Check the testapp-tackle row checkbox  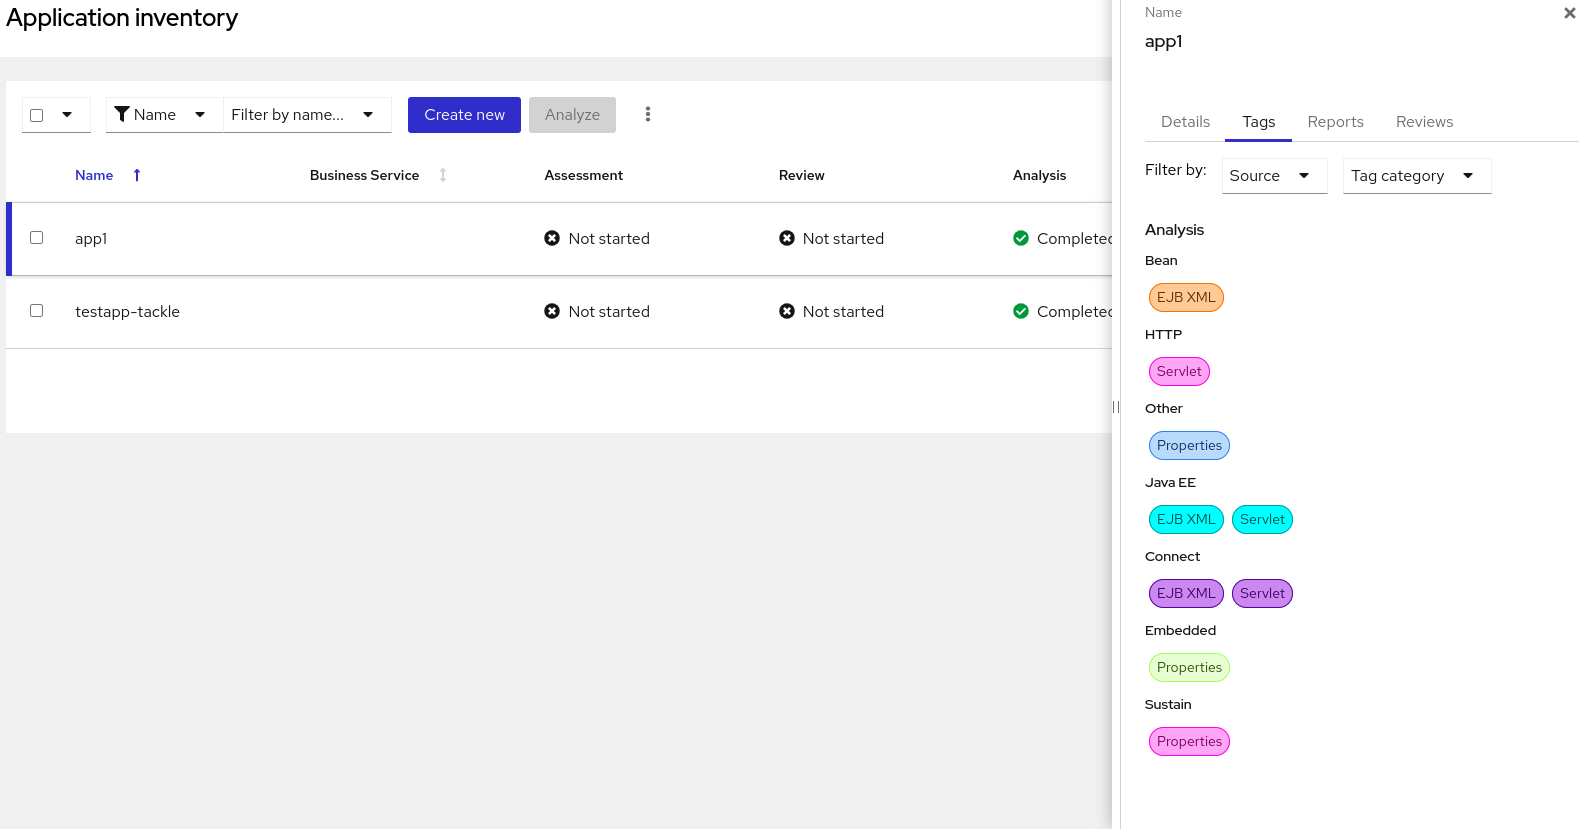pyautogui.click(x=37, y=311)
